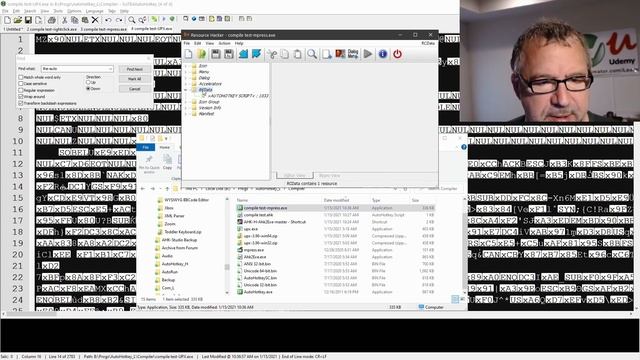
Task: Click the Find magnifier icon in editor toolbar
Action: (x=132, y=20)
